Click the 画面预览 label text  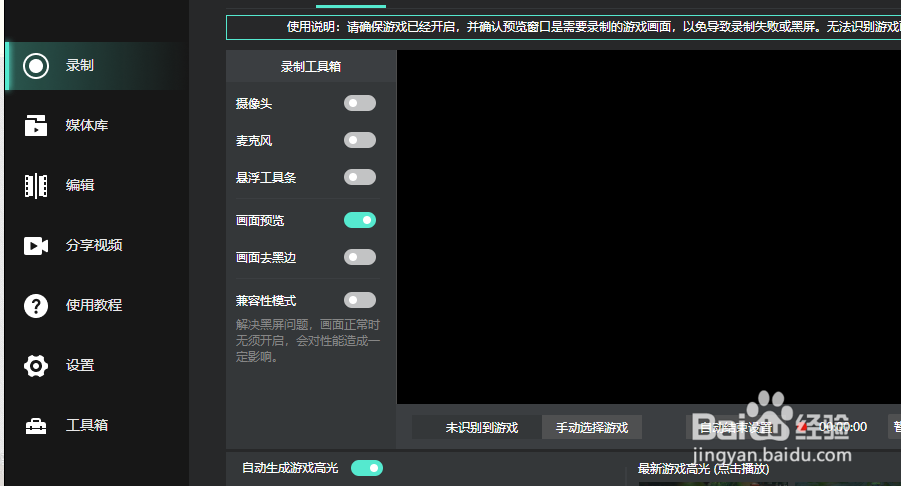tap(260, 221)
